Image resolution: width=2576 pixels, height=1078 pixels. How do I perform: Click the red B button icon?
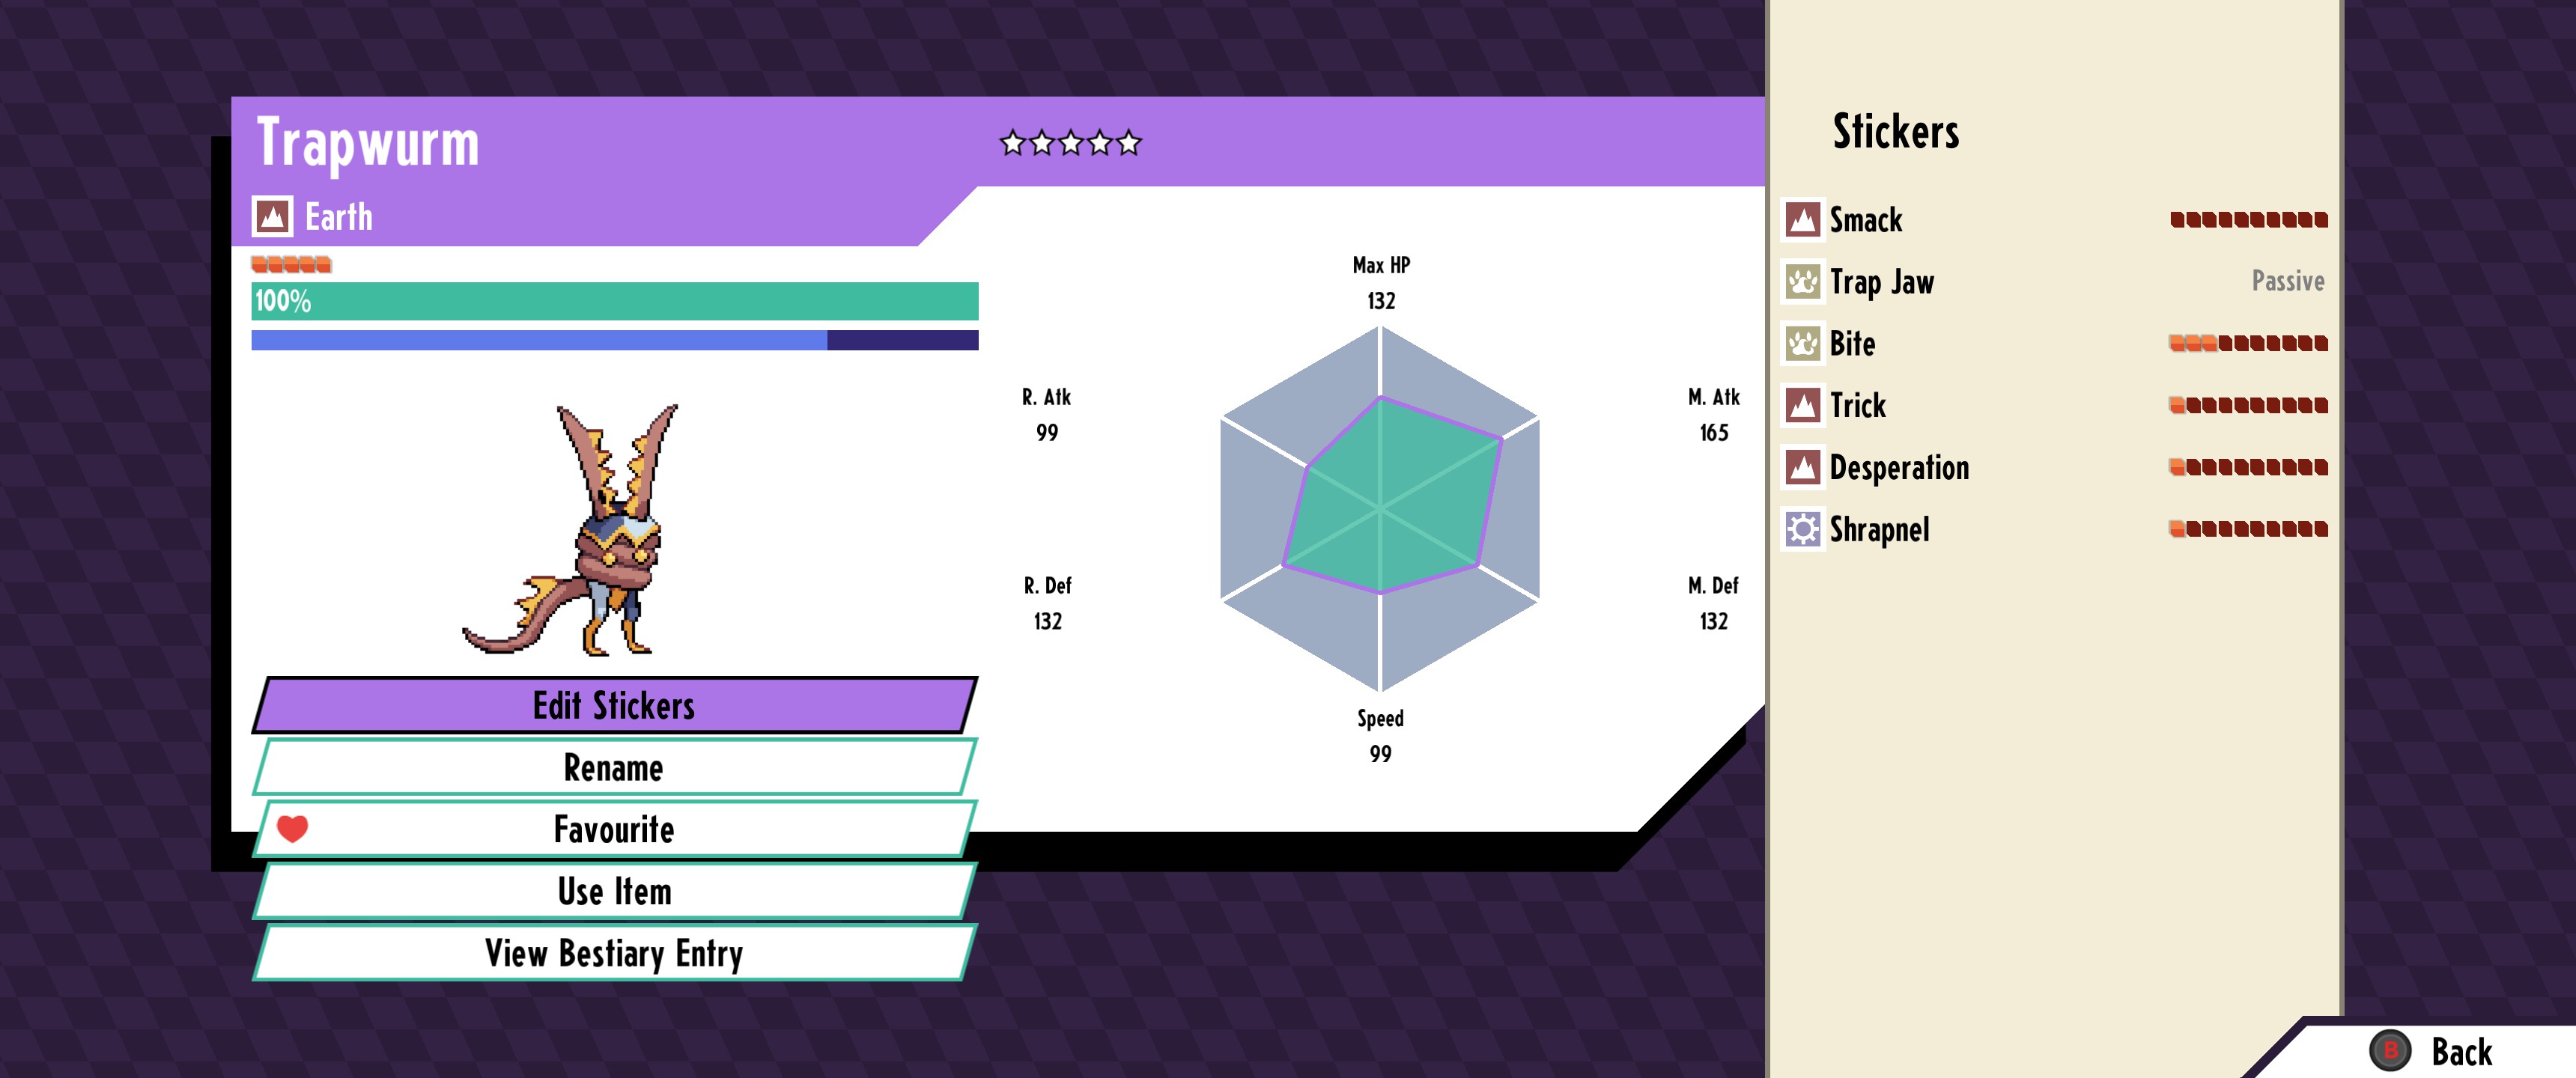2390,1050
